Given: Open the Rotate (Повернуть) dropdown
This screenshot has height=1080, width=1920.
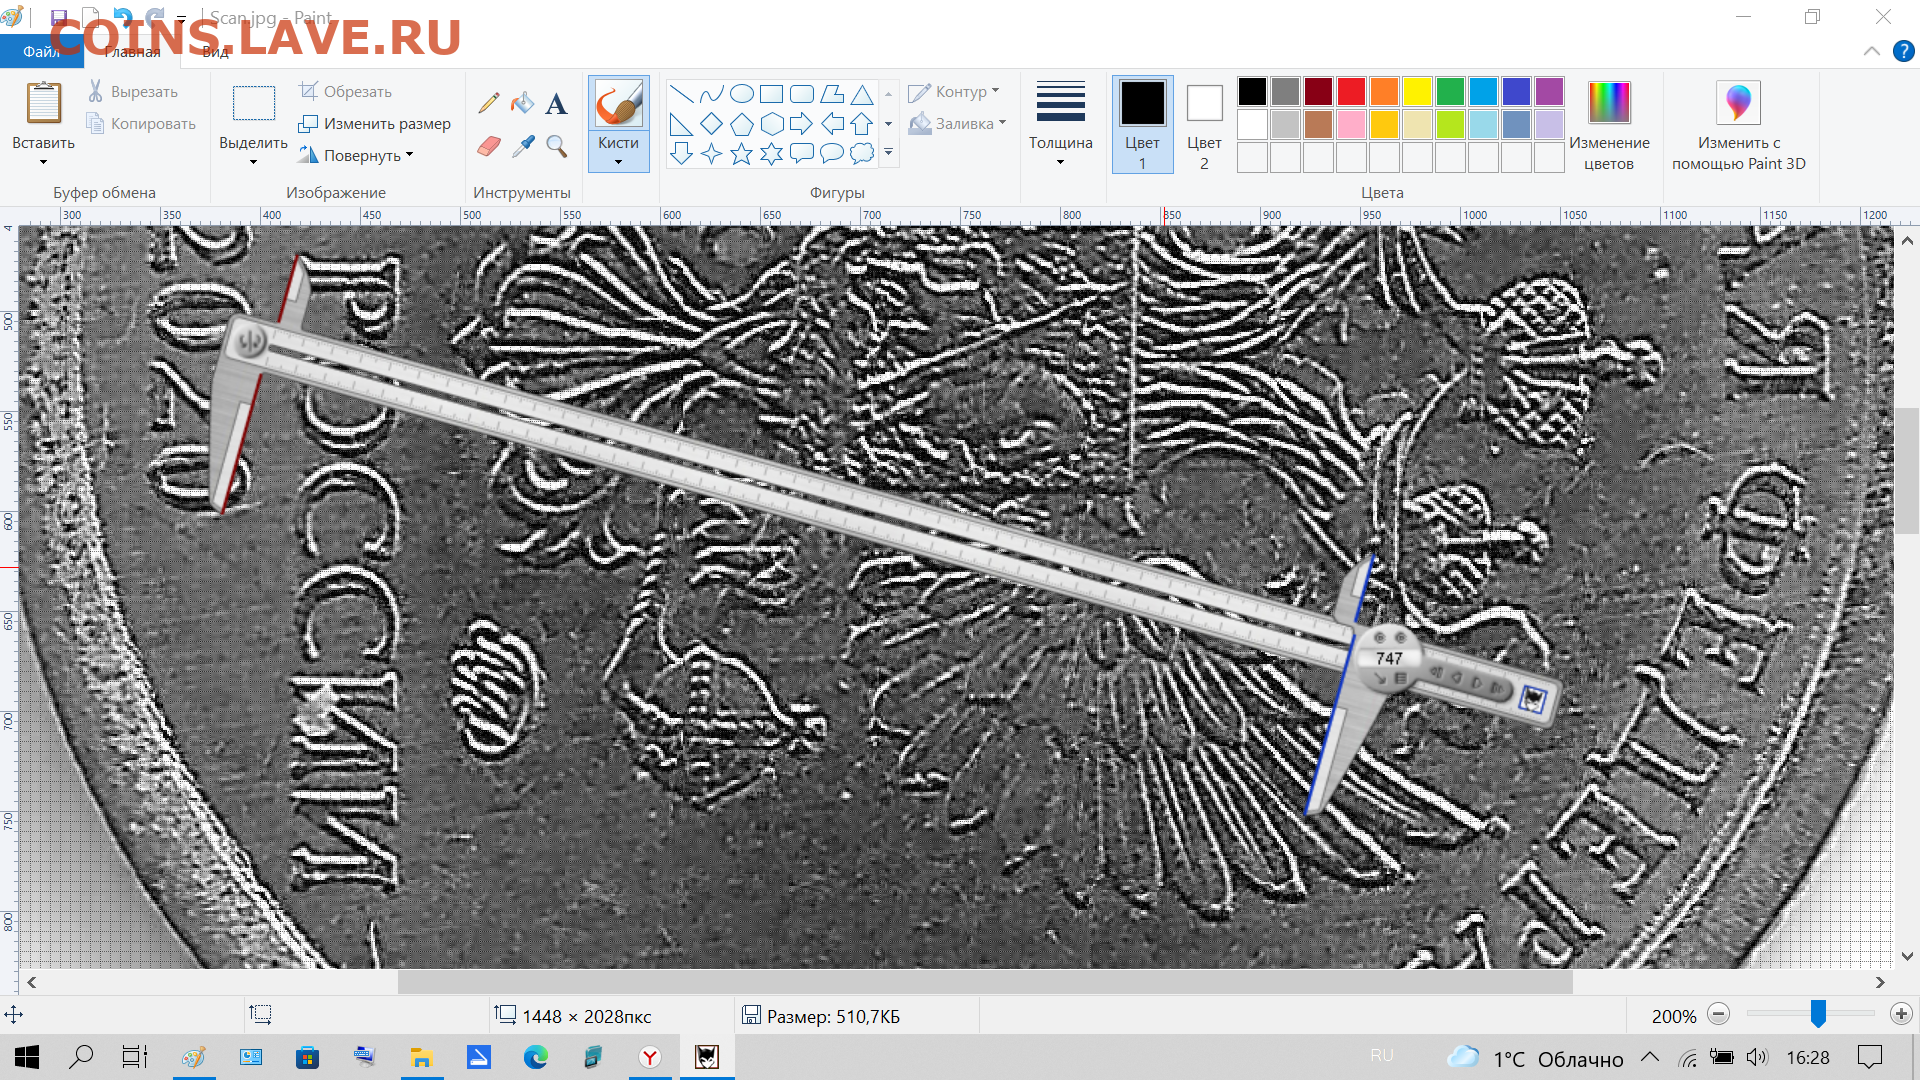Looking at the screenshot, I should pos(355,155).
